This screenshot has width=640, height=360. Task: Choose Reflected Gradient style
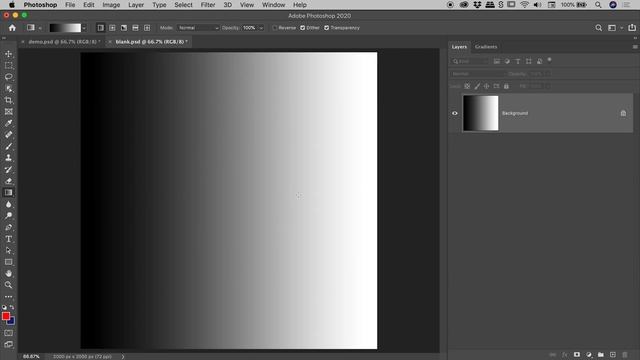point(135,28)
